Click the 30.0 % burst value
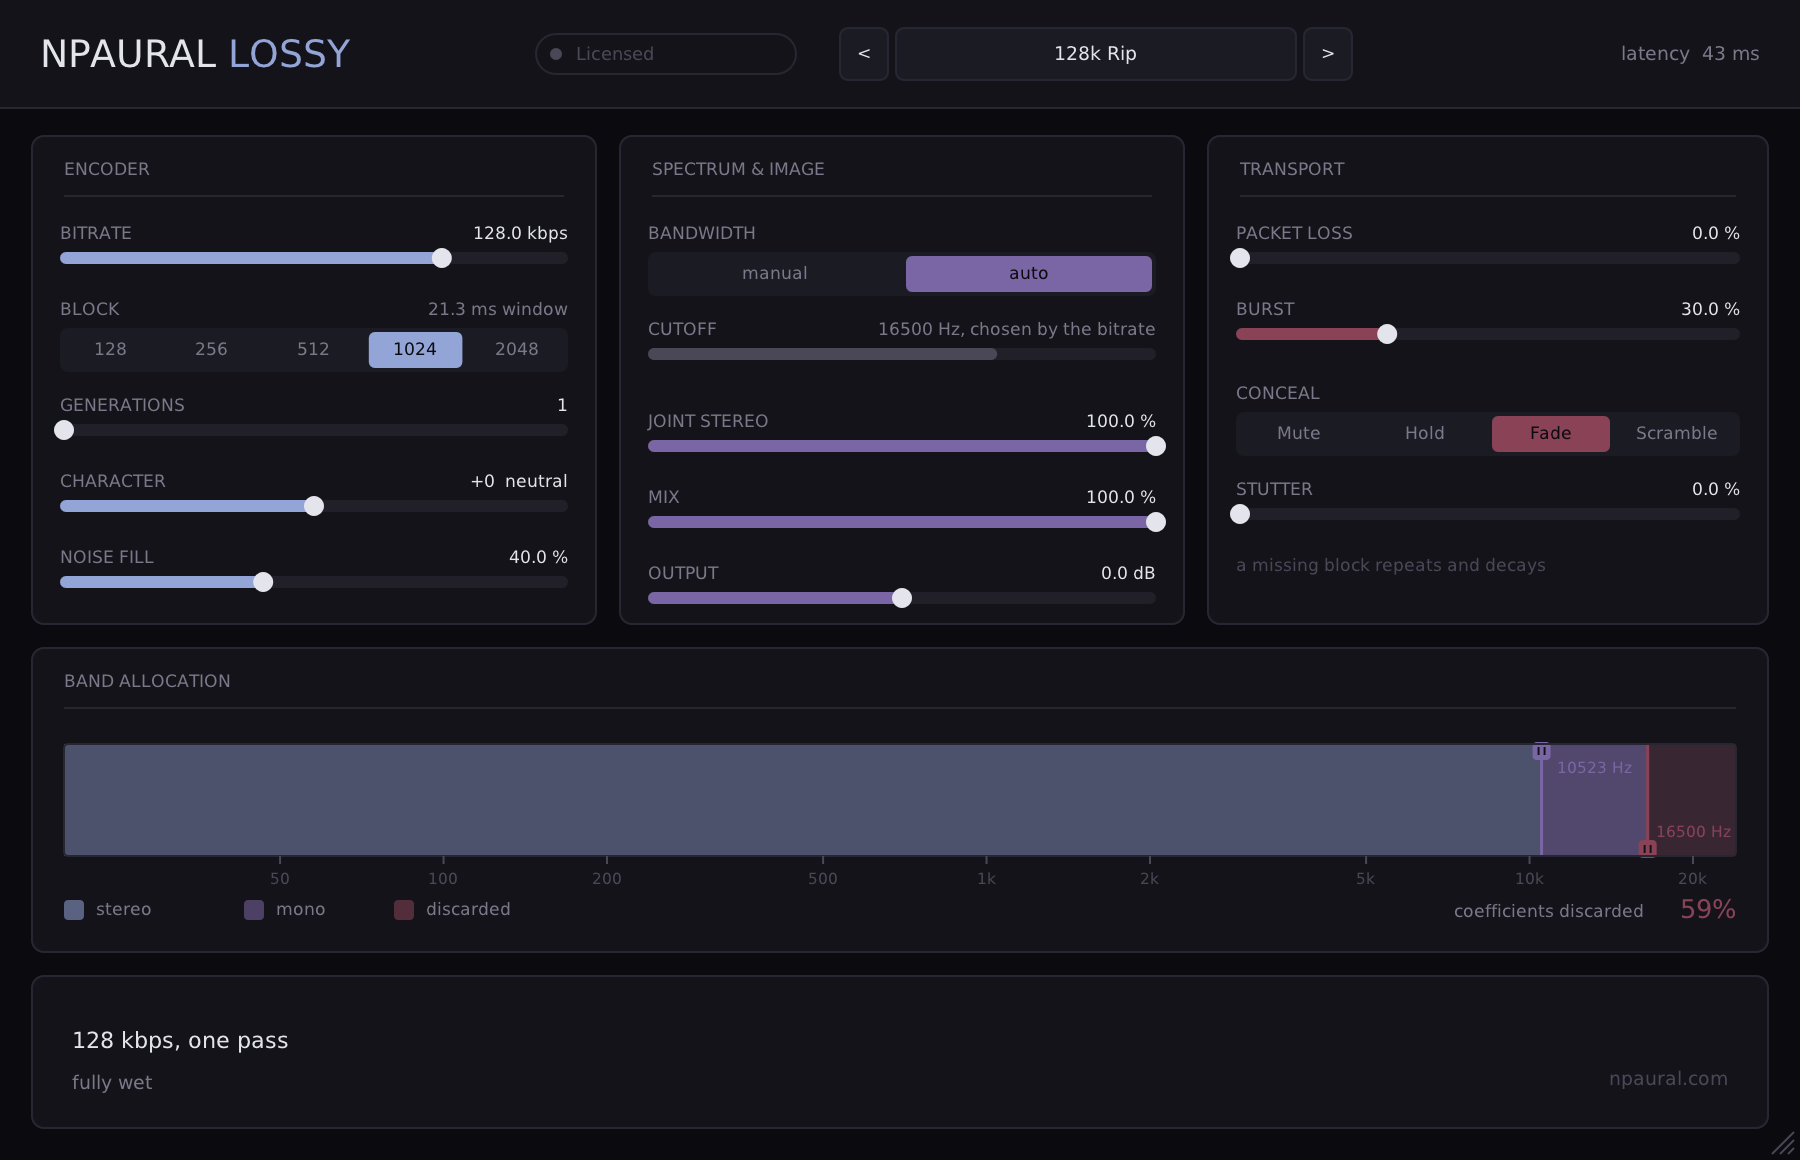1800x1160 pixels. coord(1710,309)
